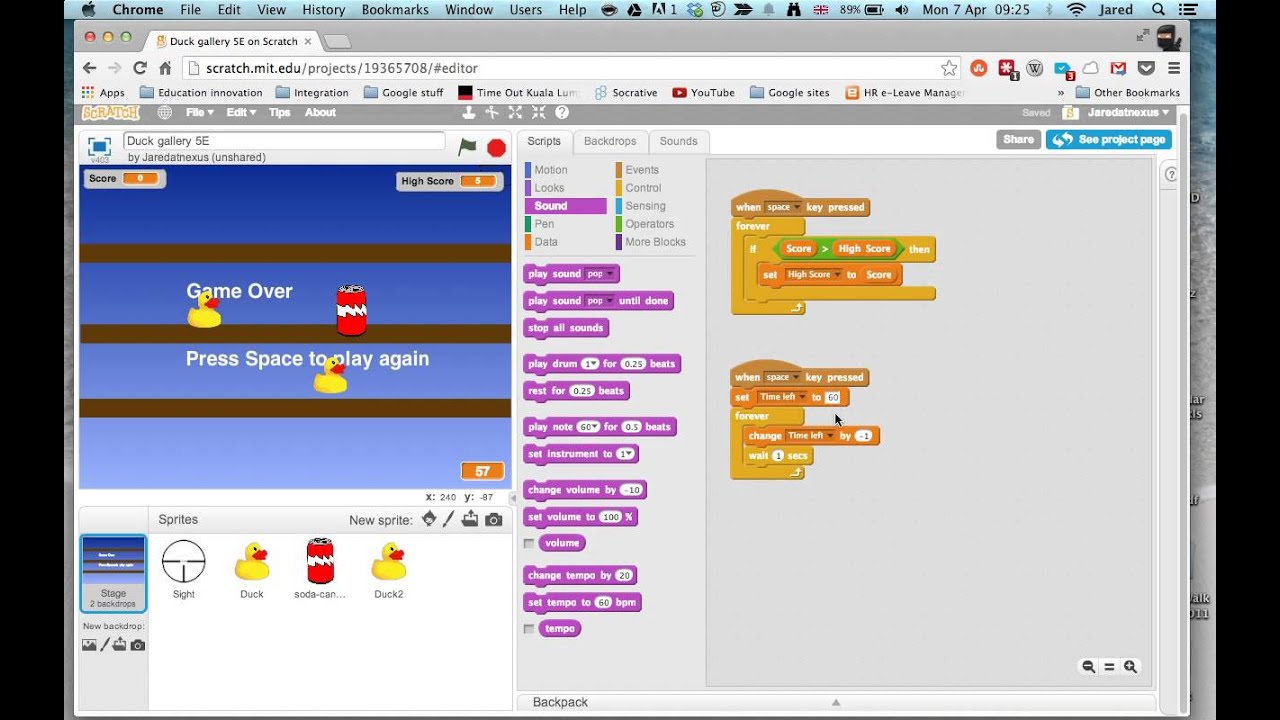This screenshot has width=1280, height=720.
Task: Open Jaredatnexus account dropdown
Action: pyautogui.click(x=1128, y=113)
